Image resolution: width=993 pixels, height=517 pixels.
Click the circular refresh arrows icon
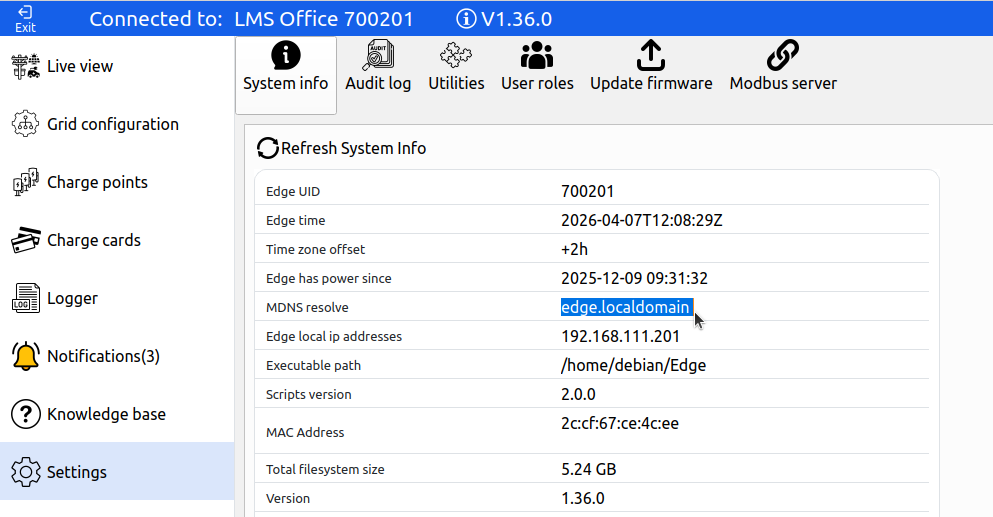[x=267, y=148]
